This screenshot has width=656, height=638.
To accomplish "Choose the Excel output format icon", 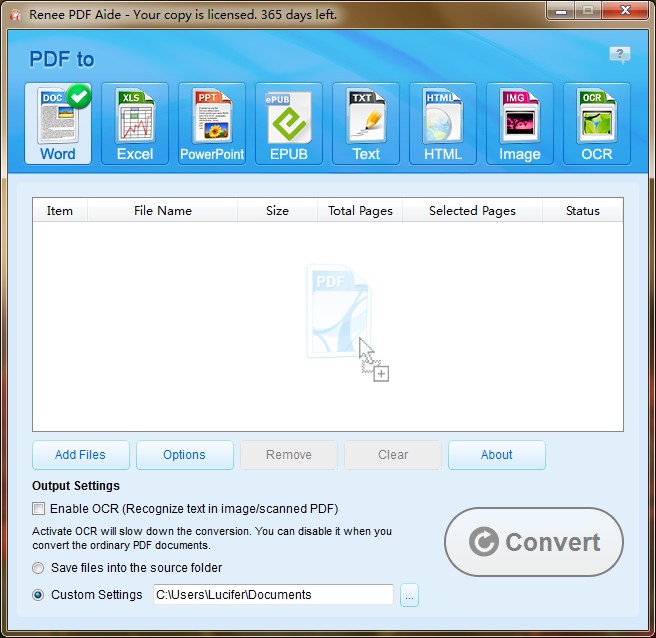I will click(x=135, y=123).
